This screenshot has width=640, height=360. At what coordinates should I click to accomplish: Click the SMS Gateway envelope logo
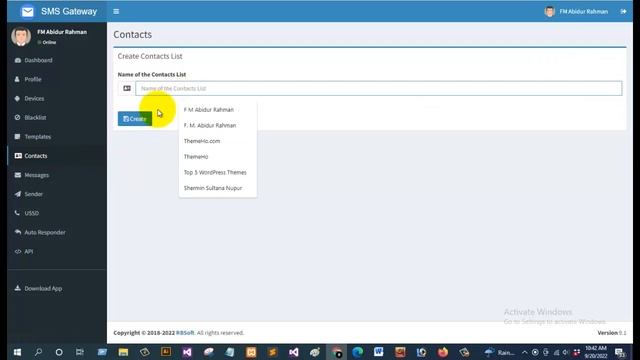27,11
